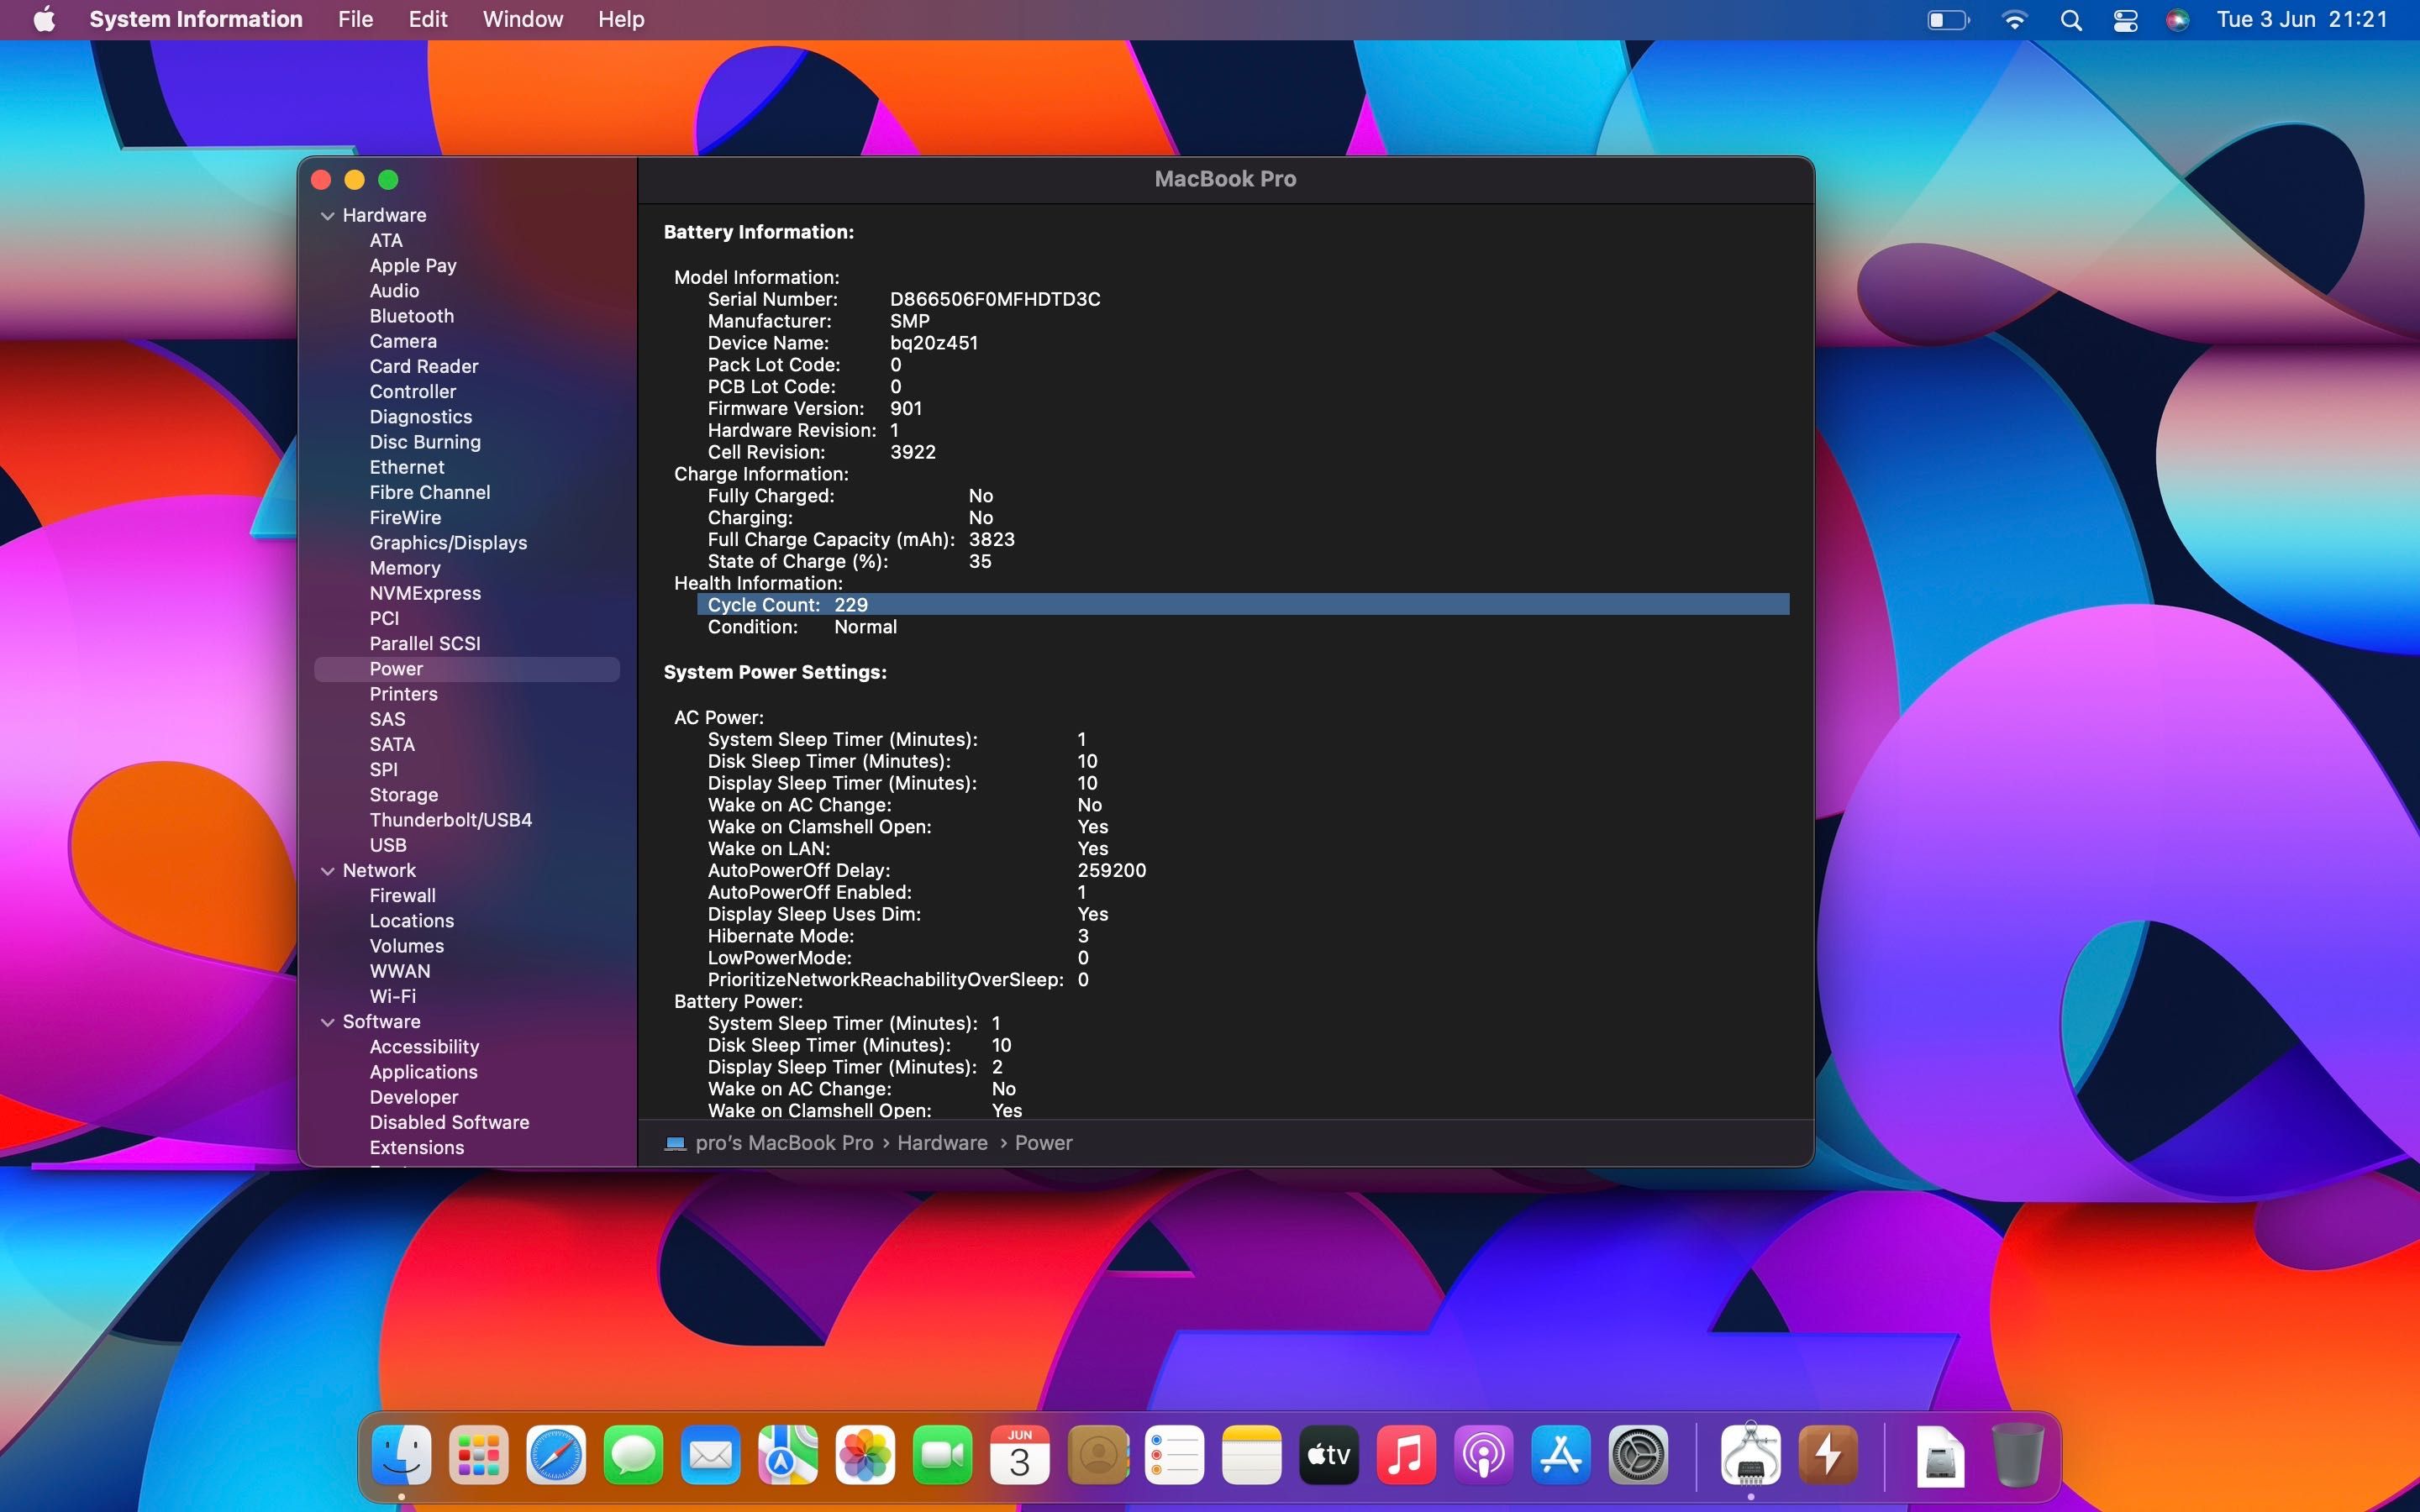Click the AutoPowerOff Delay value 259200
2420x1512 pixels.
coord(1112,871)
